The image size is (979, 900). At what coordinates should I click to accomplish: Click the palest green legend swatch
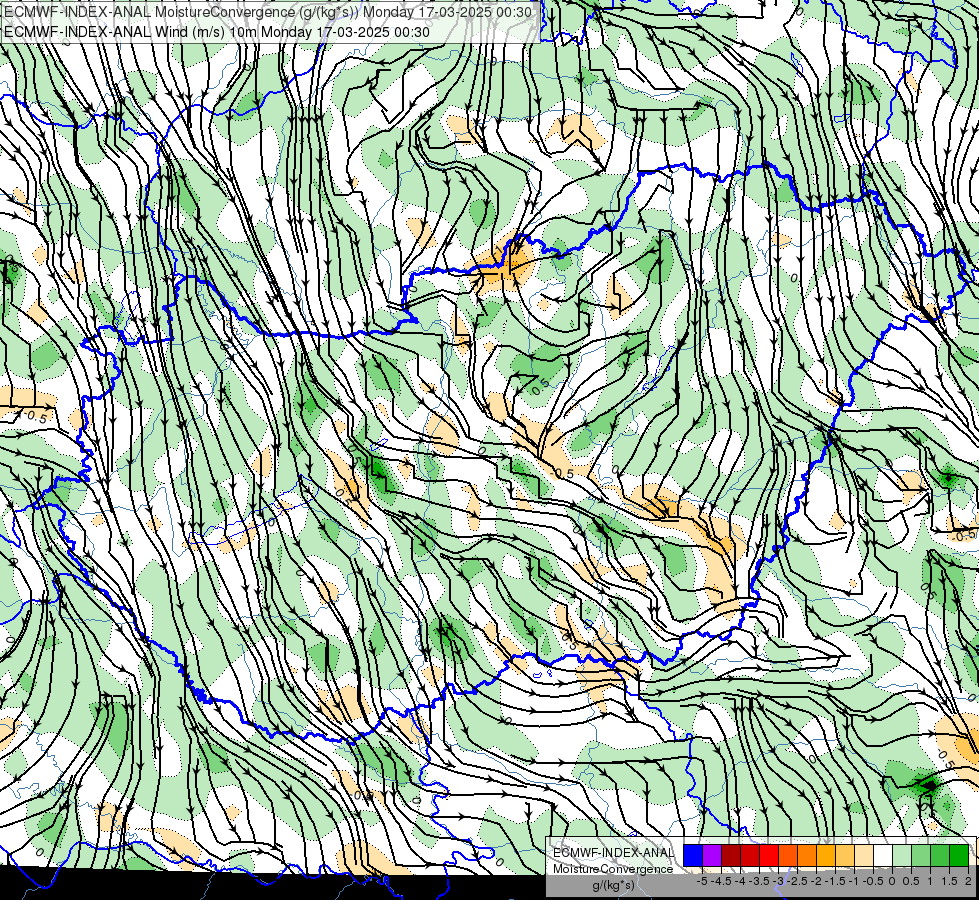(902, 855)
